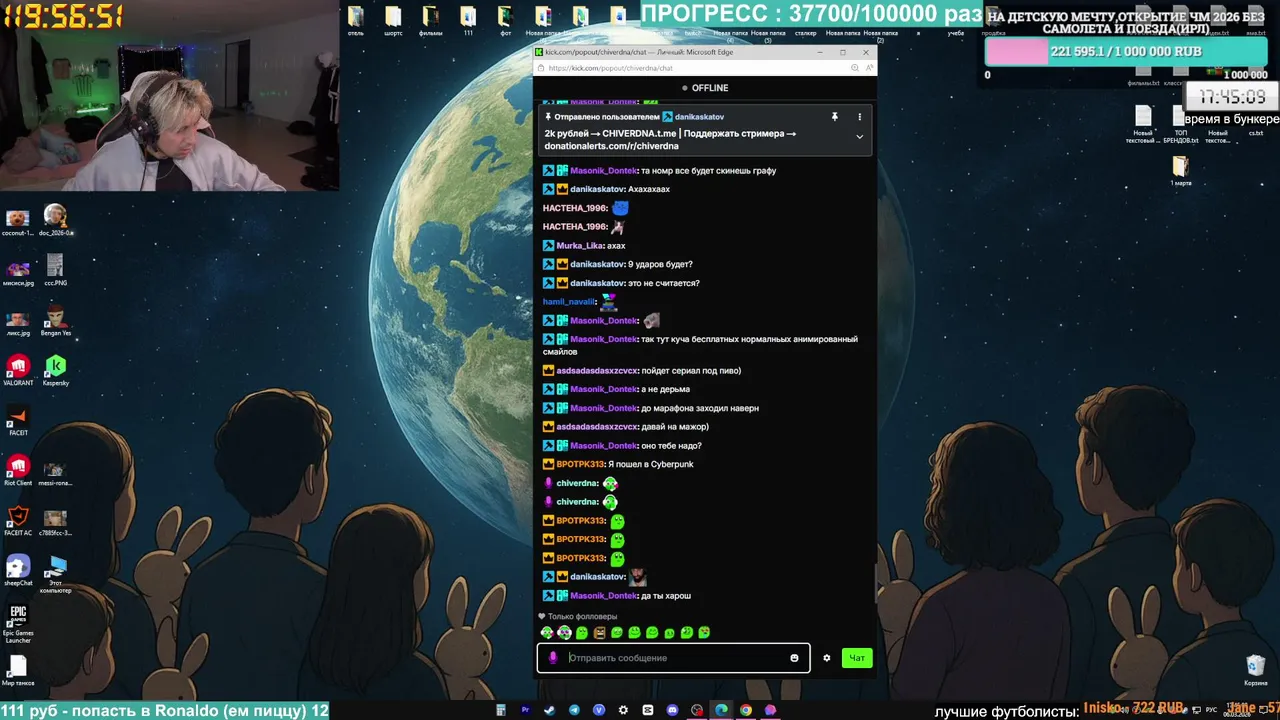Select the 'отель' desktop folder
This screenshot has width=1280, height=720.
(355, 20)
